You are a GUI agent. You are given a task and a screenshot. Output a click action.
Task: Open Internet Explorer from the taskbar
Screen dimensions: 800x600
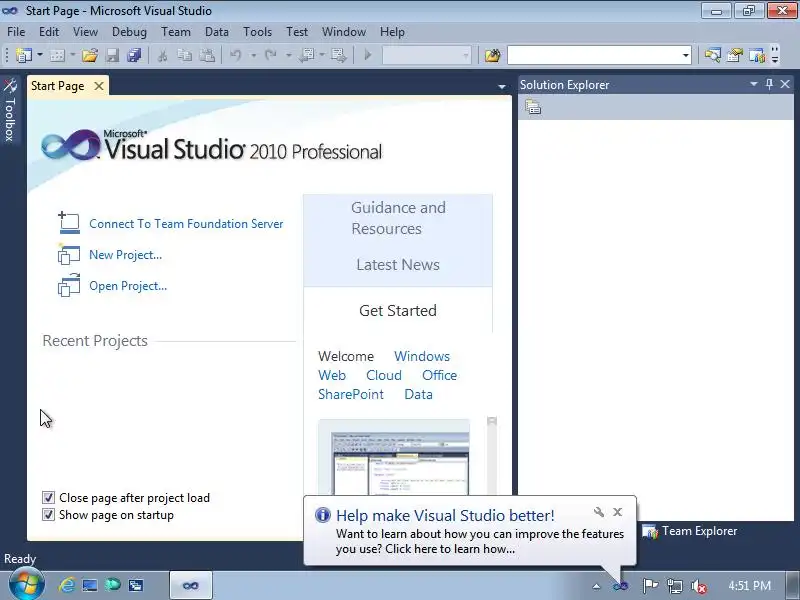point(67,585)
